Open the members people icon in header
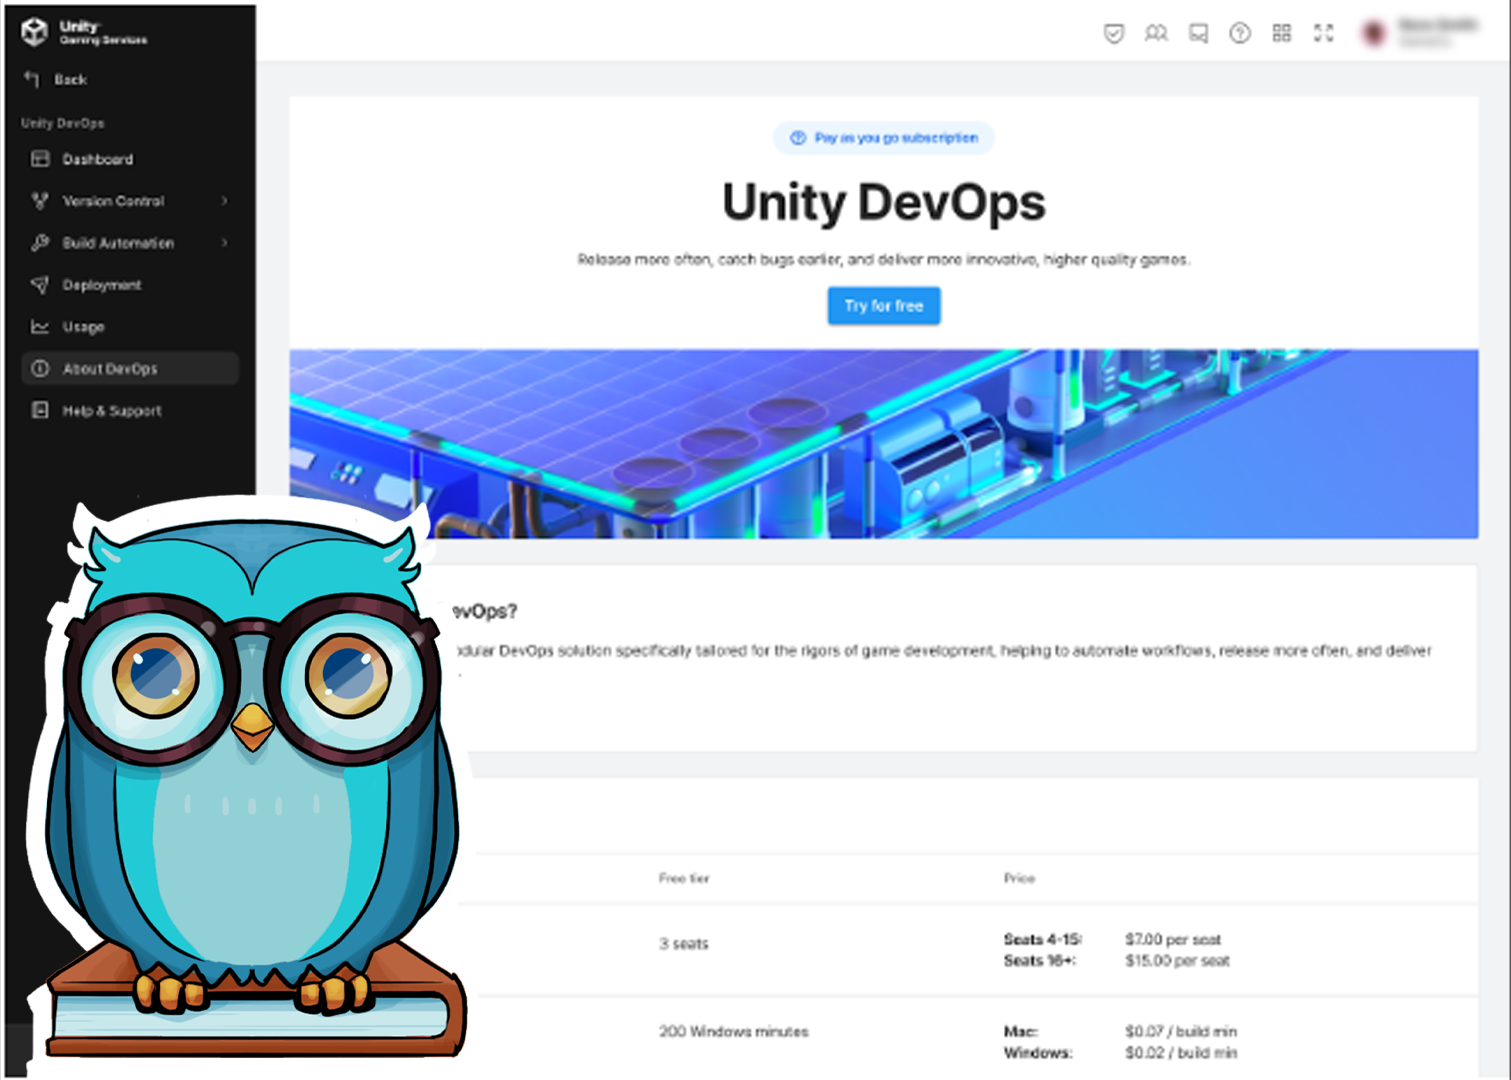The image size is (1511, 1080). click(1156, 34)
